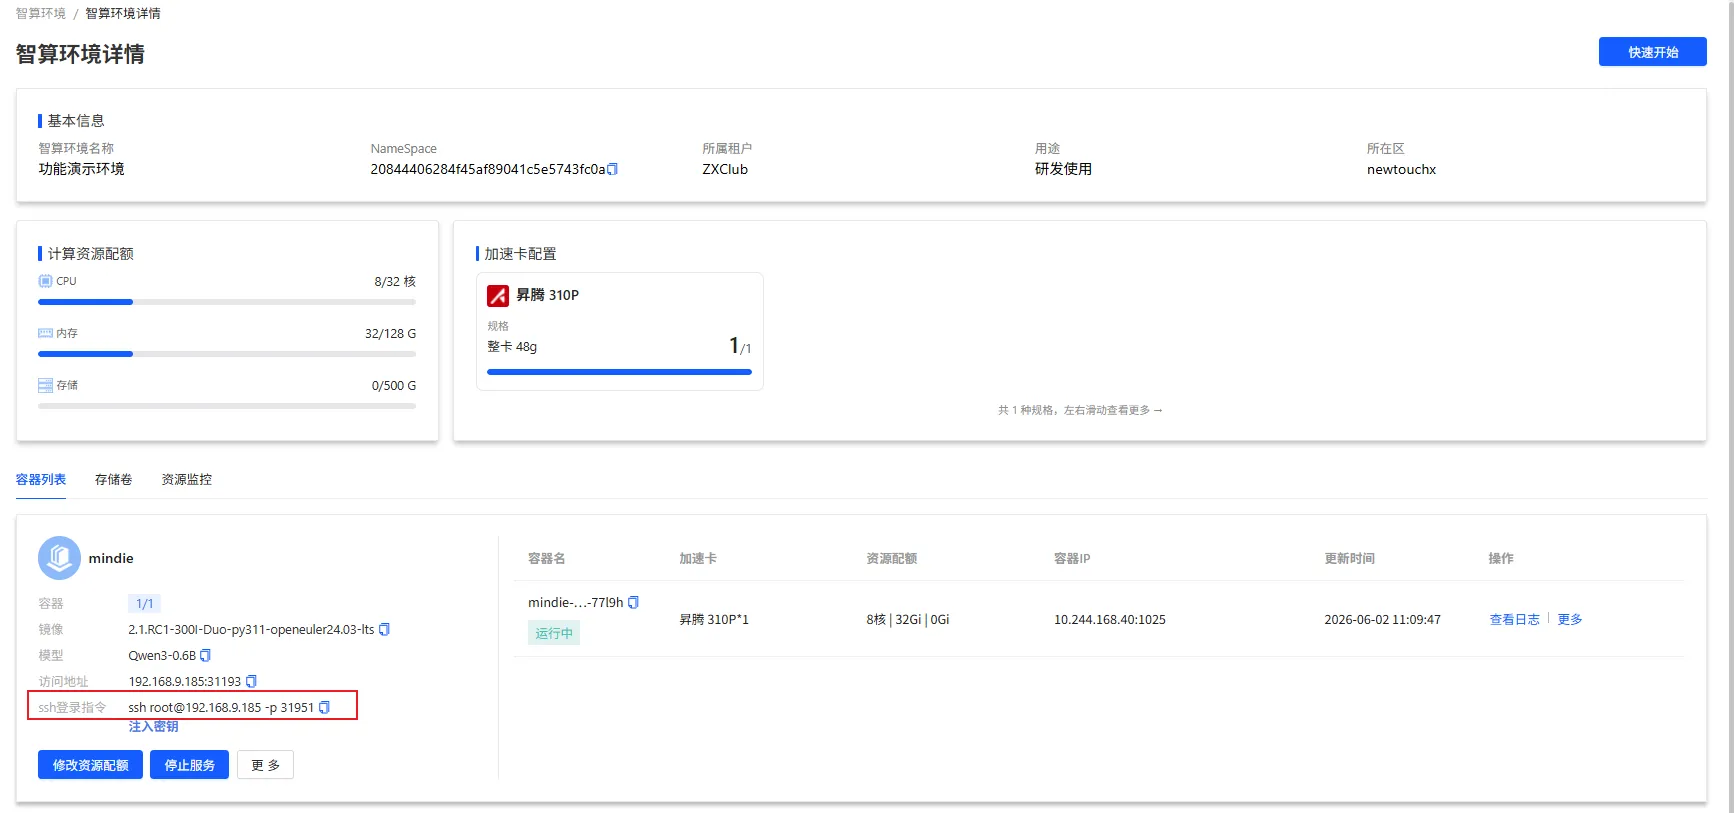
Task: Click the 运行中 status tag
Action: 554,633
